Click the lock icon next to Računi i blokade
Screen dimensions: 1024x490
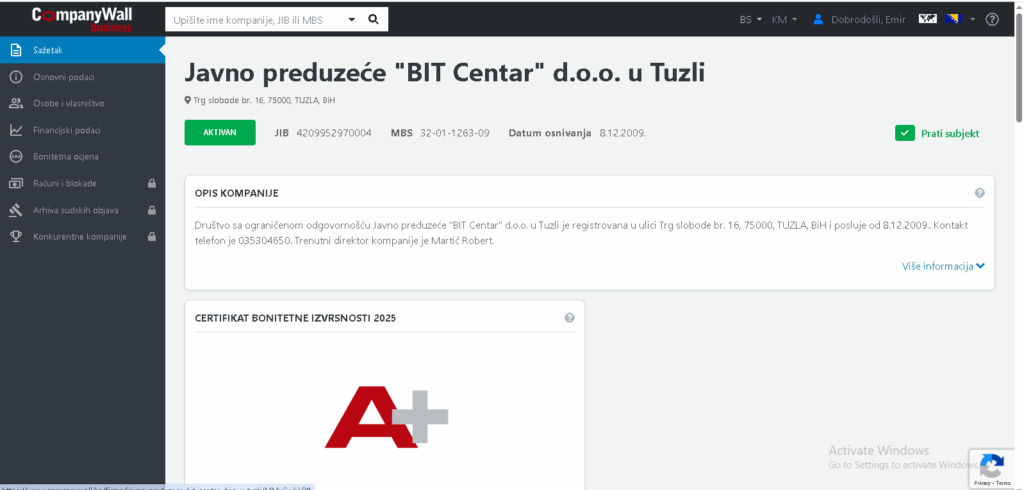[x=151, y=183]
